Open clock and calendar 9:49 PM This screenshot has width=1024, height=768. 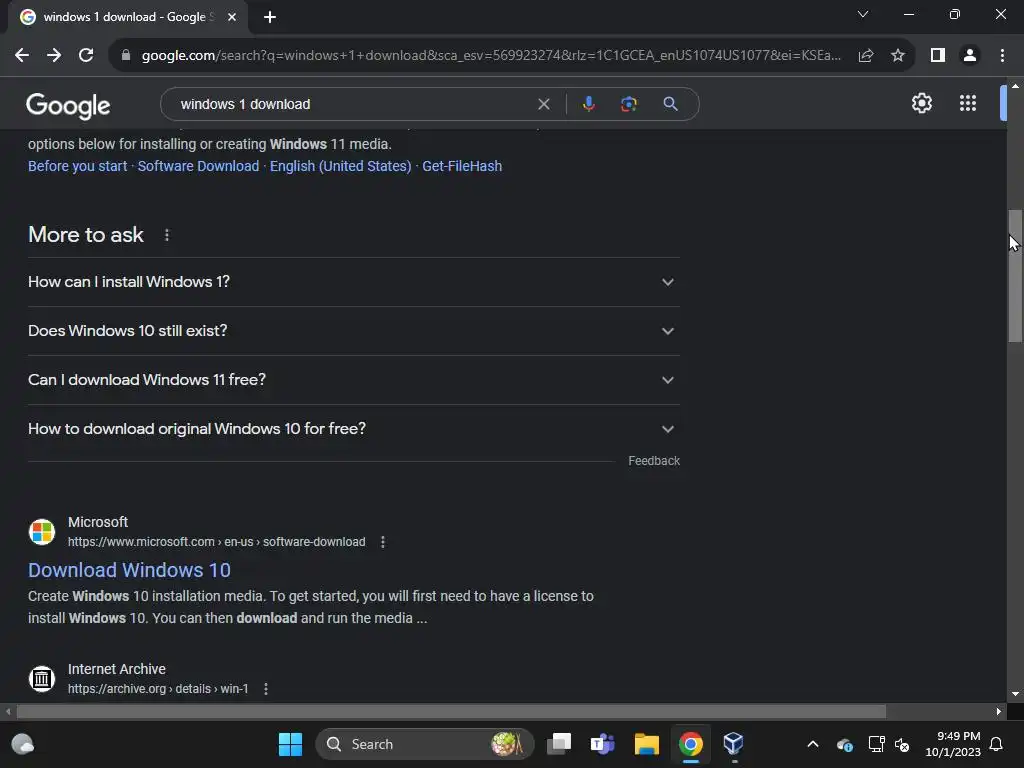953,744
